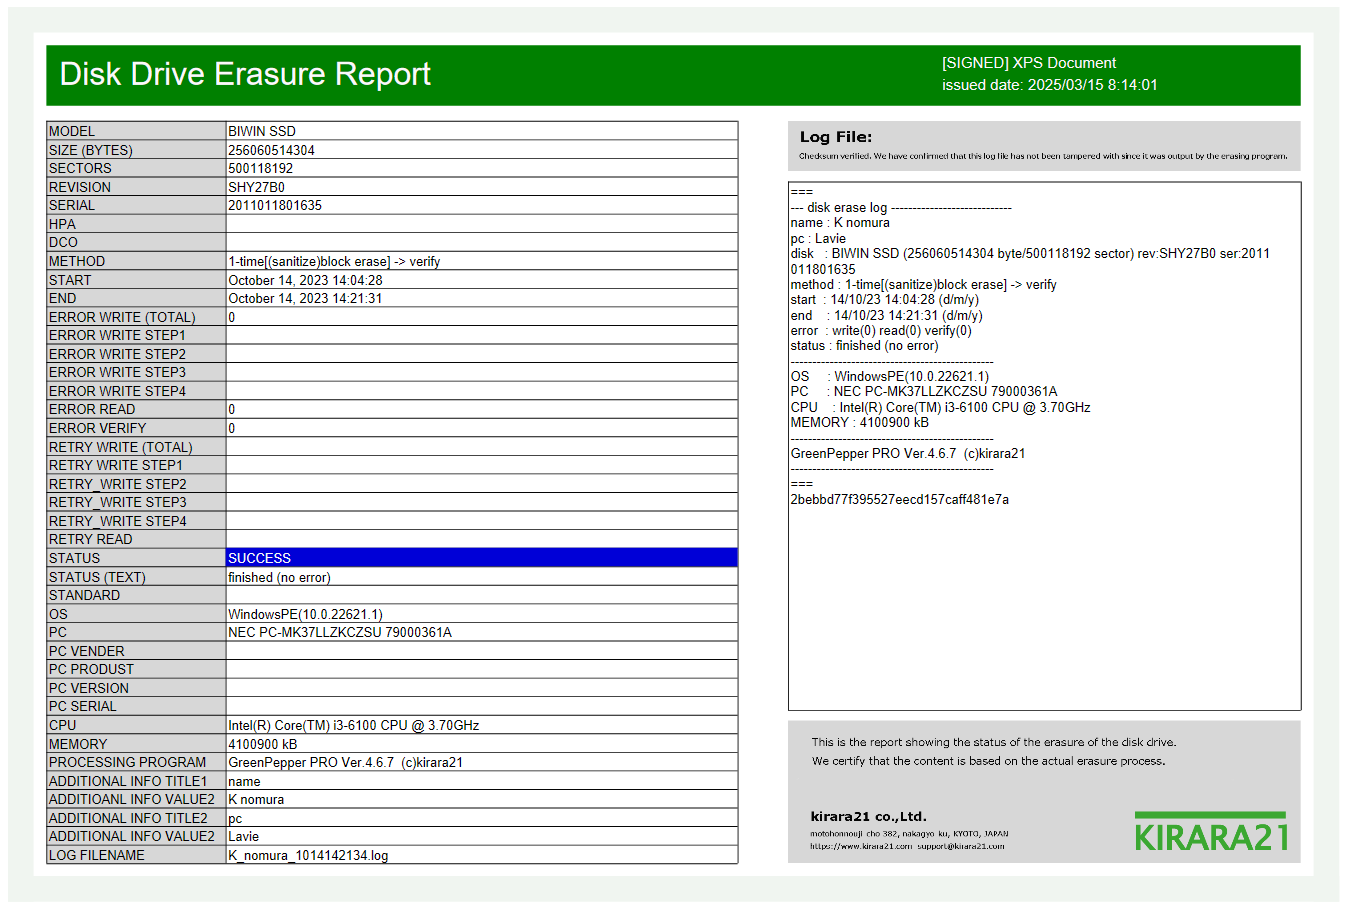Select the WindowsPE(10.0.22621.1) table cell
This screenshot has height=911, width=1349.
pos(482,614)
